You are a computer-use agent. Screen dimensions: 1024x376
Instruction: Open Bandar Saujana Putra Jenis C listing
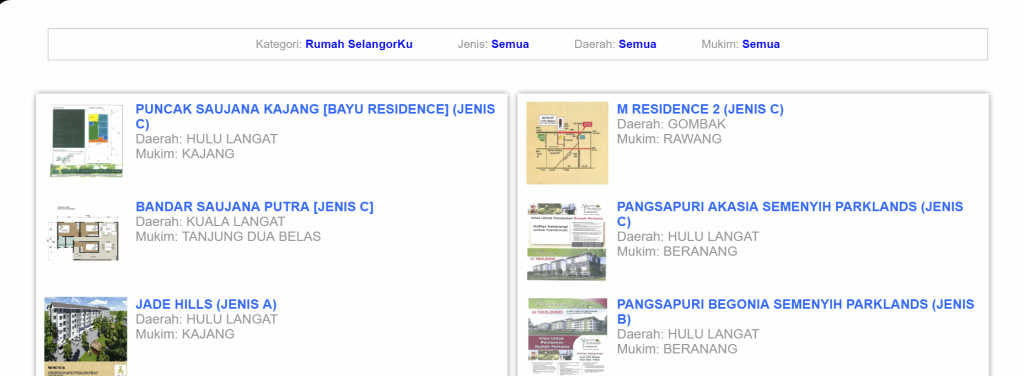click(x=254, y=207)
